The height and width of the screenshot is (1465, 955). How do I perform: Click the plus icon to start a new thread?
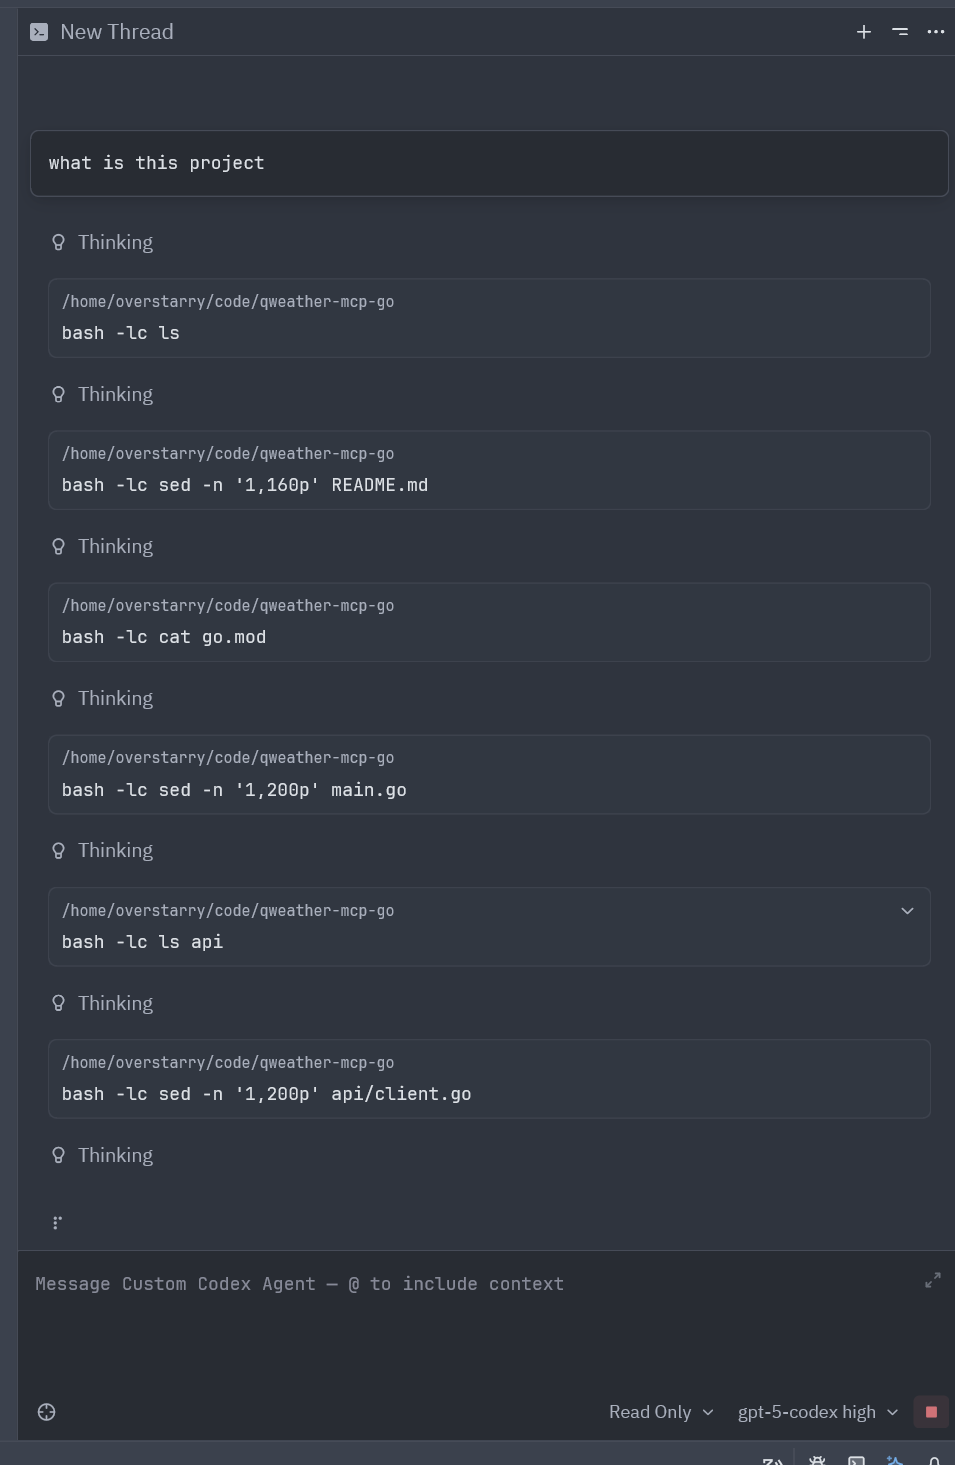tap(864, 32)
